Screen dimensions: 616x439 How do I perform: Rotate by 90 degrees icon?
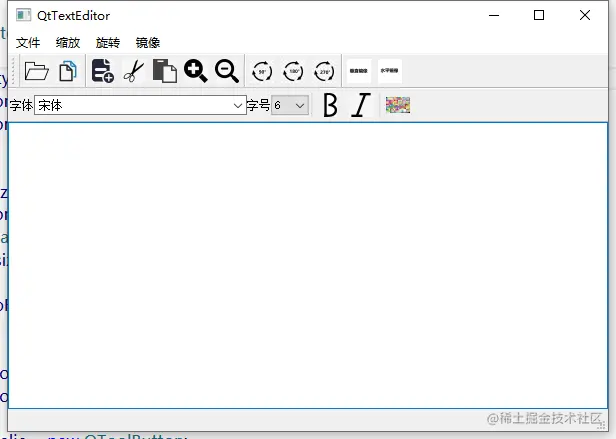click(262, 72)
